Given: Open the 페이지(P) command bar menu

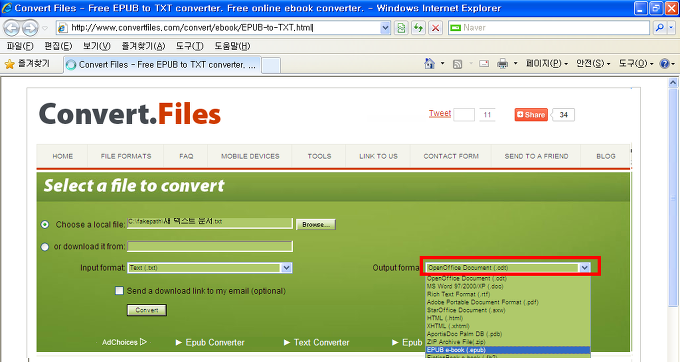Looking at the screenshot, I should [546, 64].
